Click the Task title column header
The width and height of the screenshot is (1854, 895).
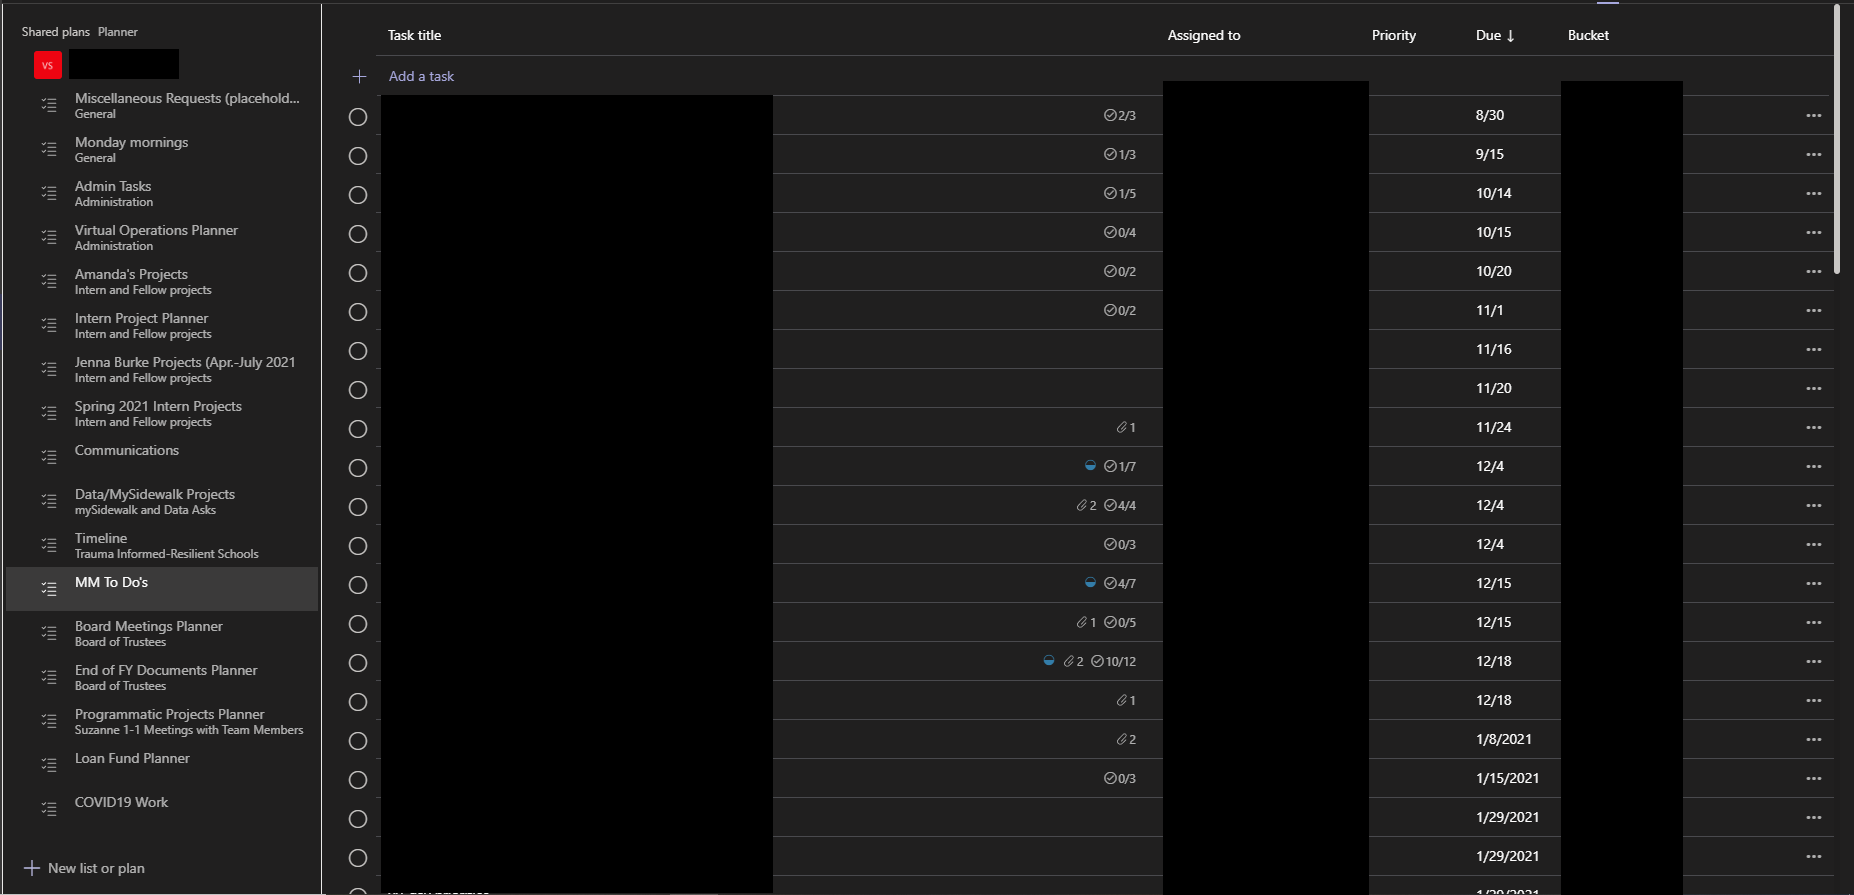pyautogui.click(x=414, y=36)
